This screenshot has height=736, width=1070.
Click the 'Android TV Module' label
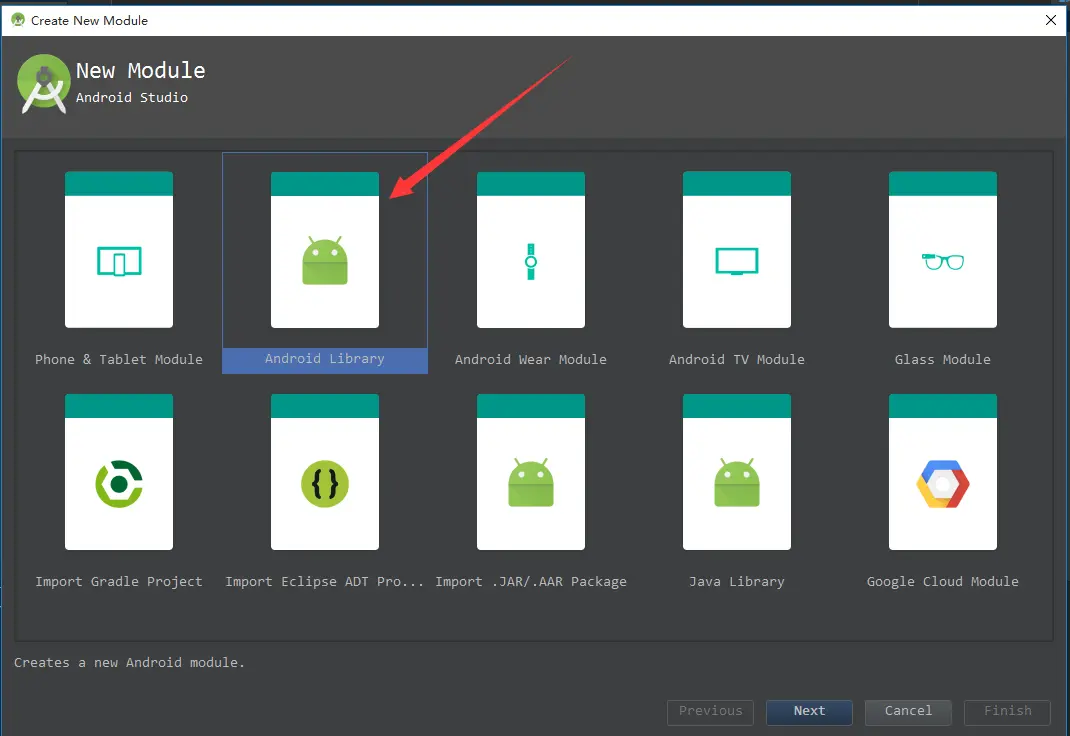point(737,359)
